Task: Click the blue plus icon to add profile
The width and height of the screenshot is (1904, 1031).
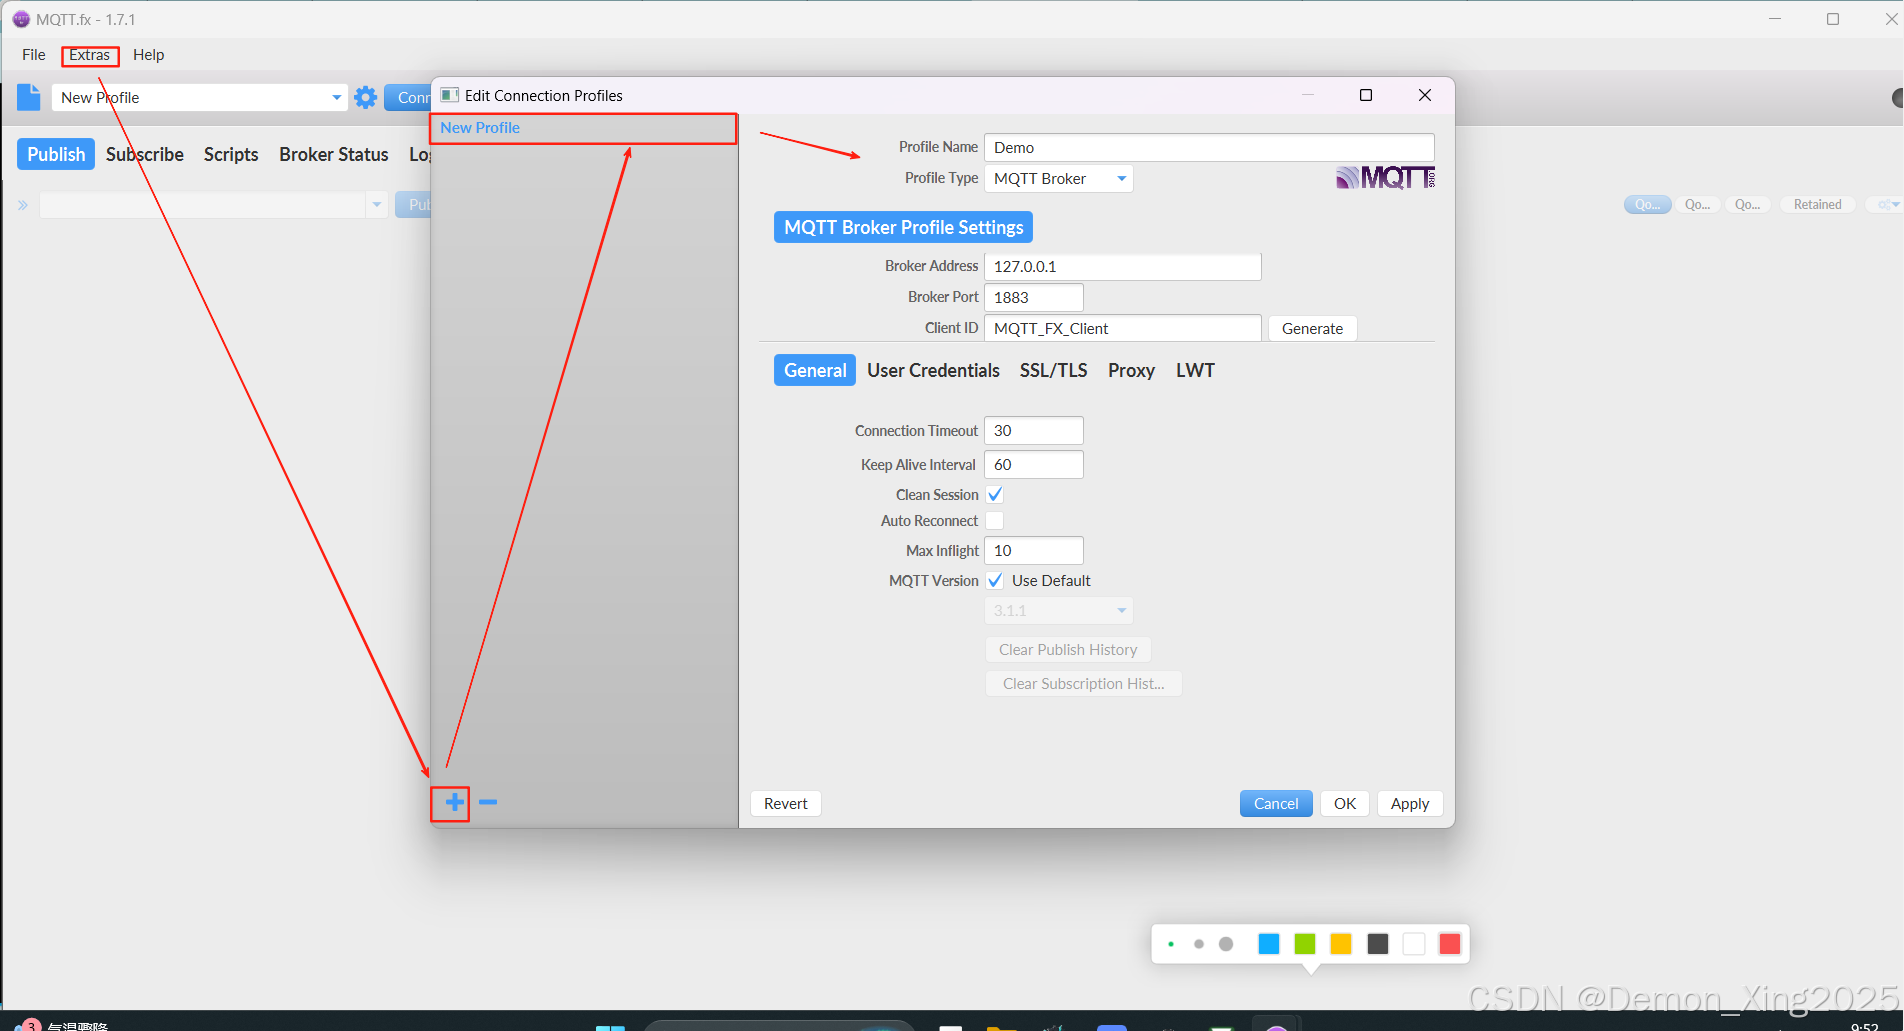Action: pyautogui.click(x=454, y=802)
